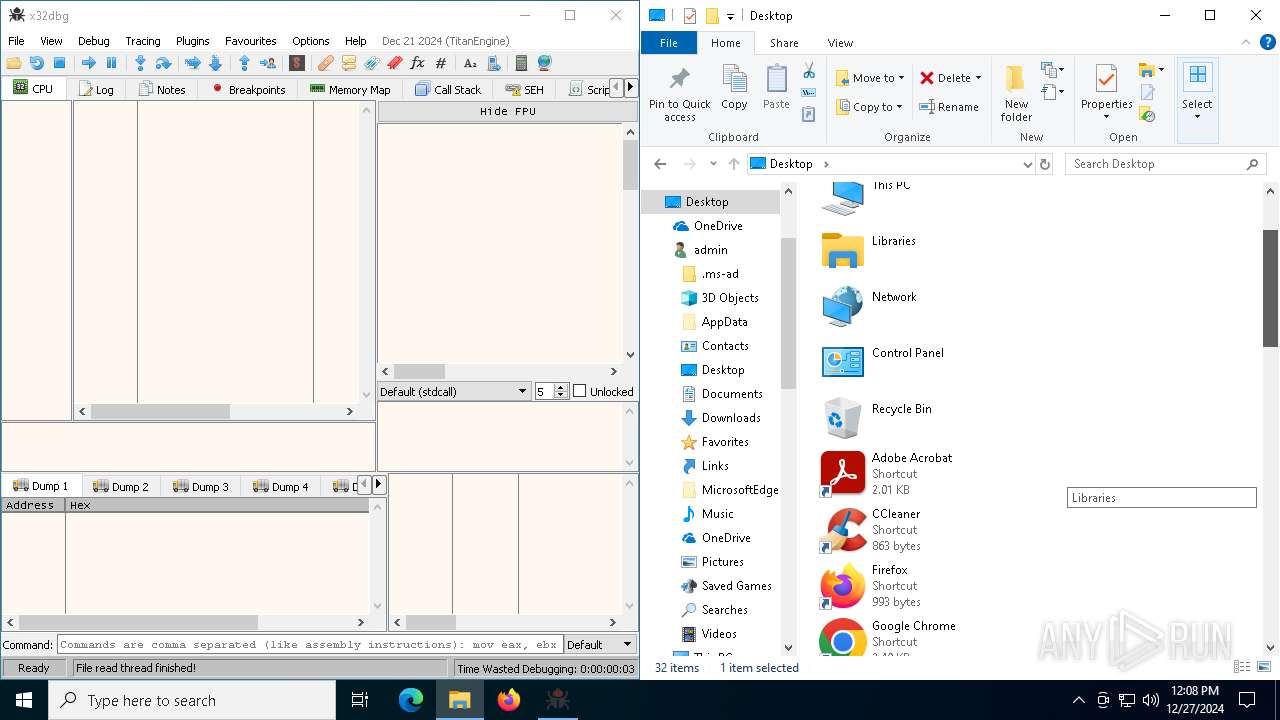Click the Pause icon in x32dbg toolbar
Image resolution: width=1280 pixels, height=720 pixels.
[111, 63]
